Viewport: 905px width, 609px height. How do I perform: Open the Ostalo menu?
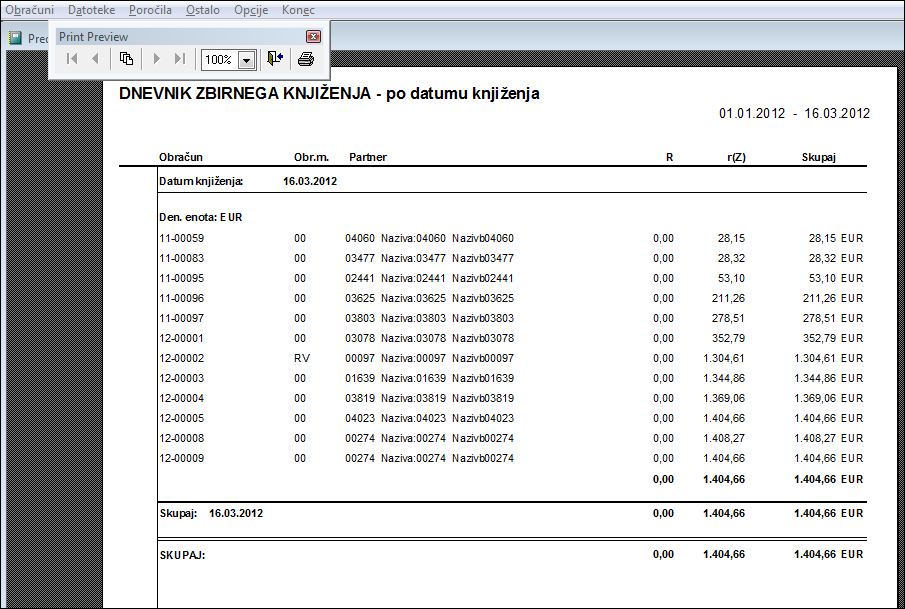[203, 10]
